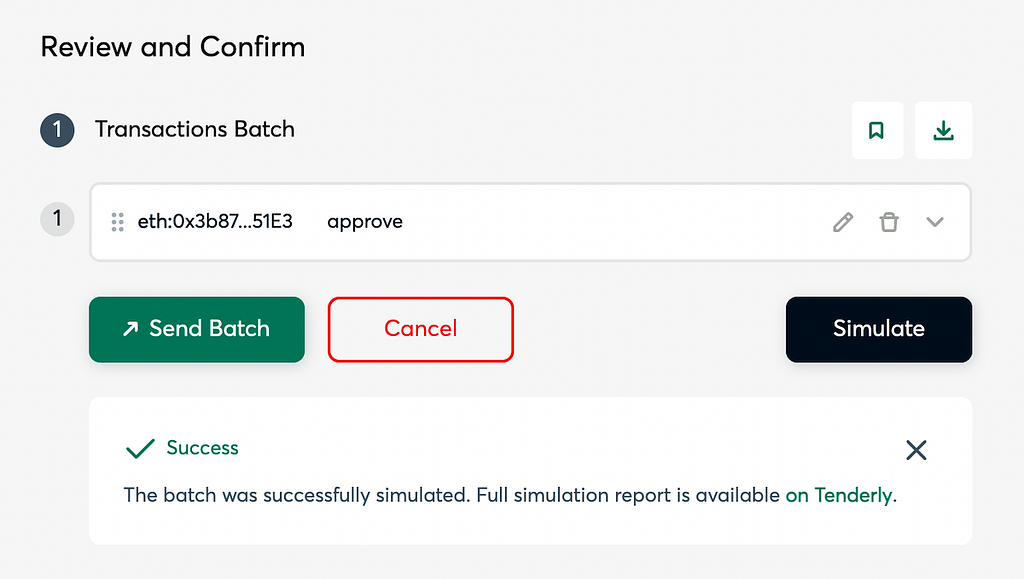The image size is (1024, 579).
Task: Run Simulate on the batch
Action: click(x=878, y=330)
